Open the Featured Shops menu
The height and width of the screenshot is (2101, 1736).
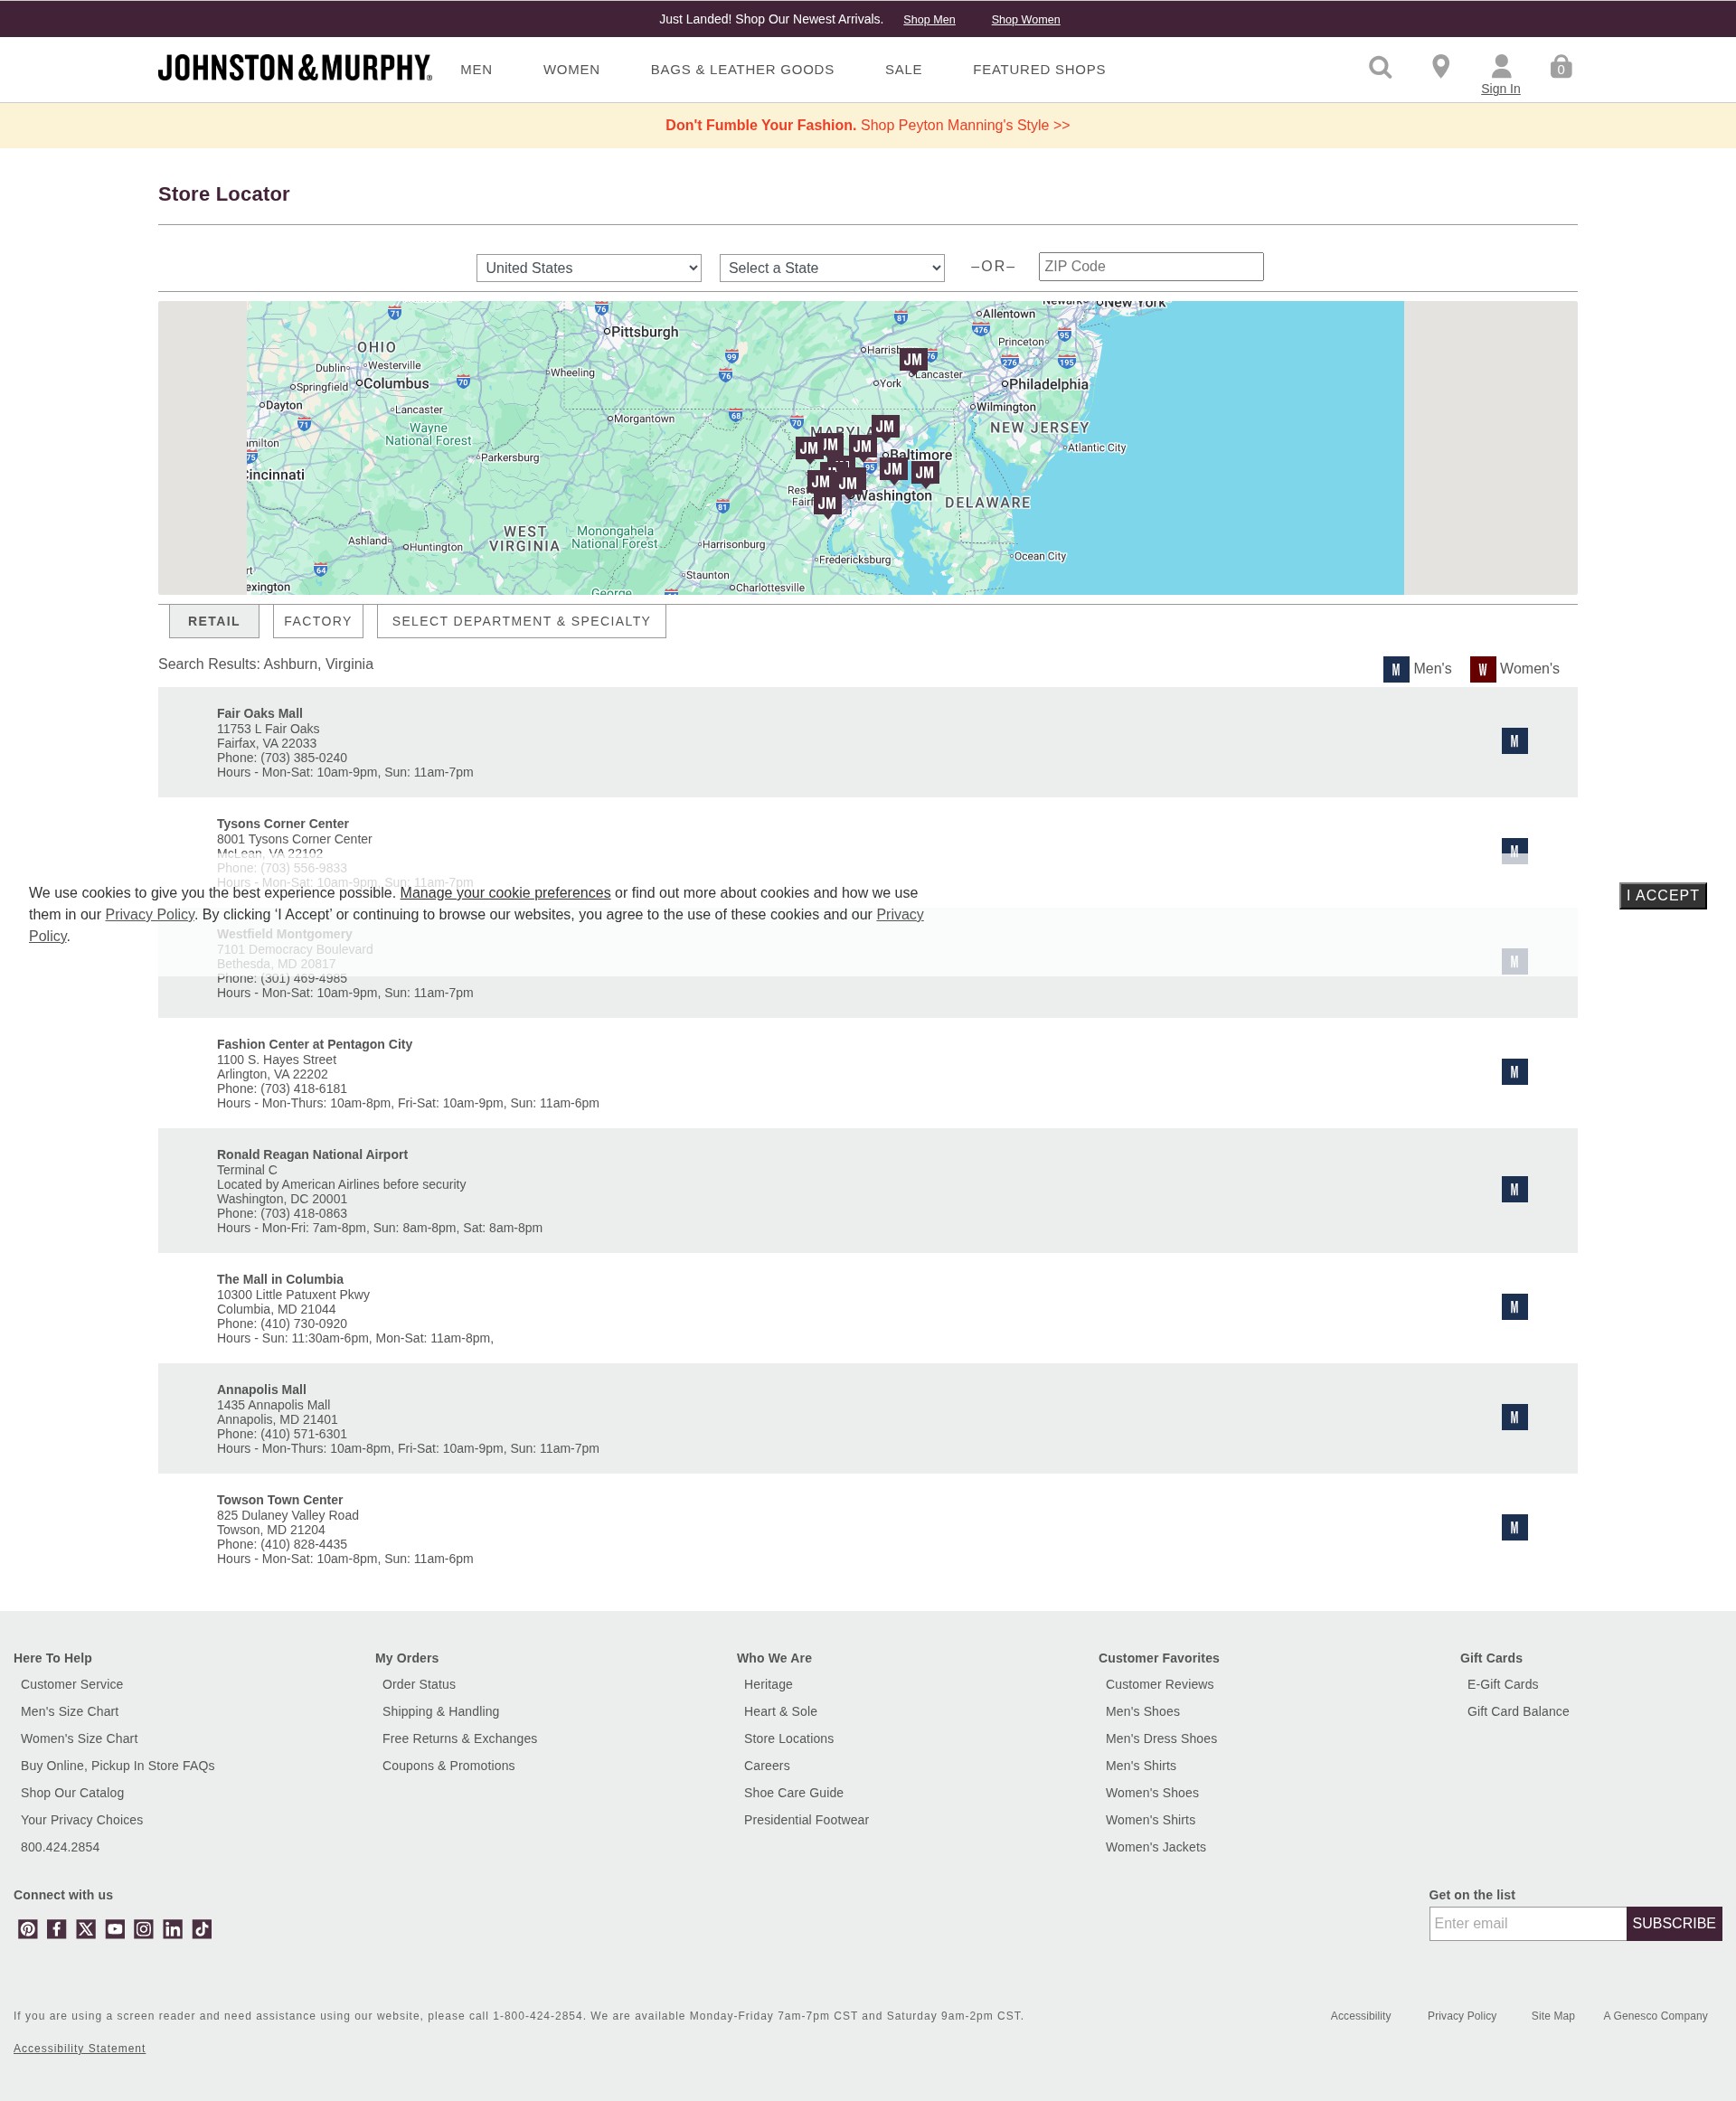[x=1039, y=69]
